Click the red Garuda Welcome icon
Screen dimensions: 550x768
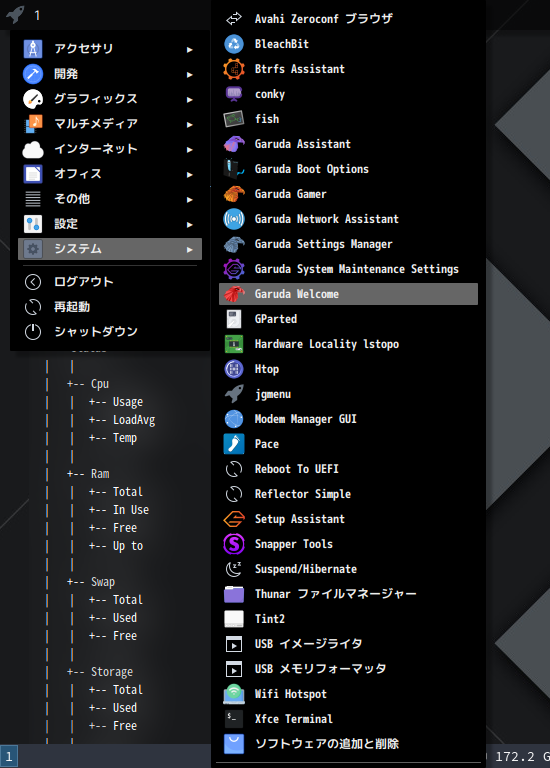click(234, 293)
